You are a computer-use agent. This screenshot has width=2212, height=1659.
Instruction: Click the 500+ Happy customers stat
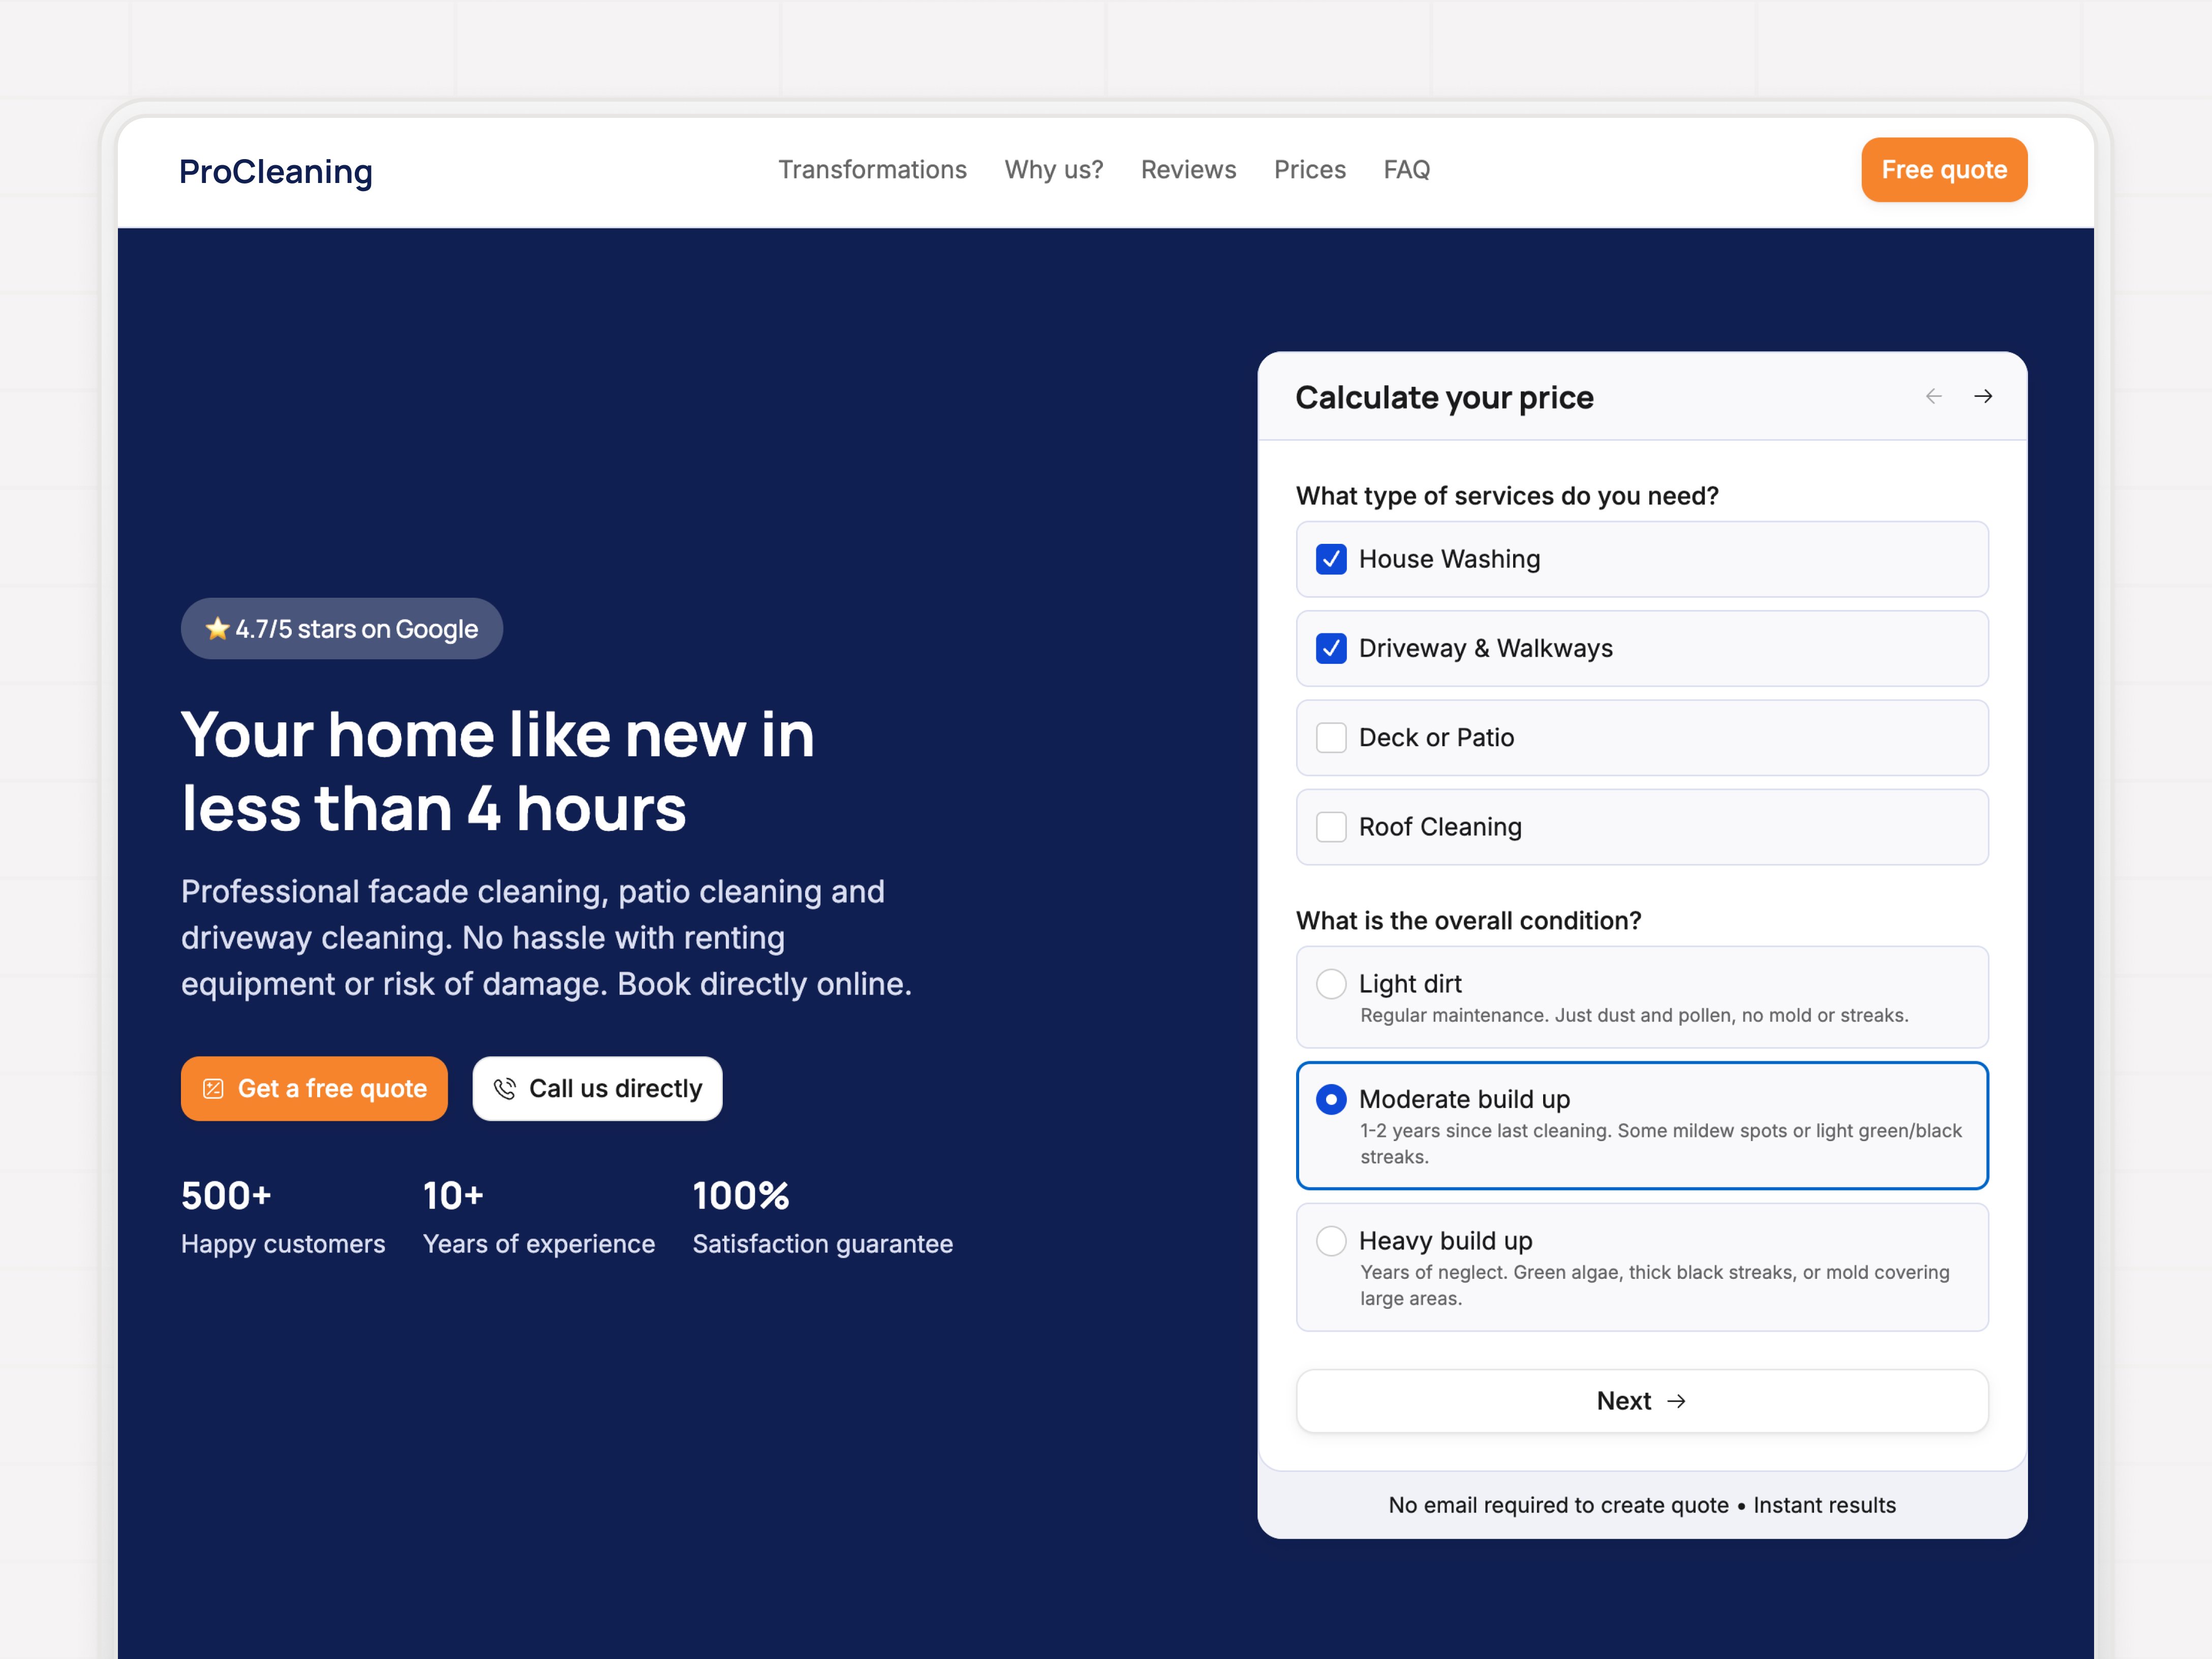coord(283,1217)
